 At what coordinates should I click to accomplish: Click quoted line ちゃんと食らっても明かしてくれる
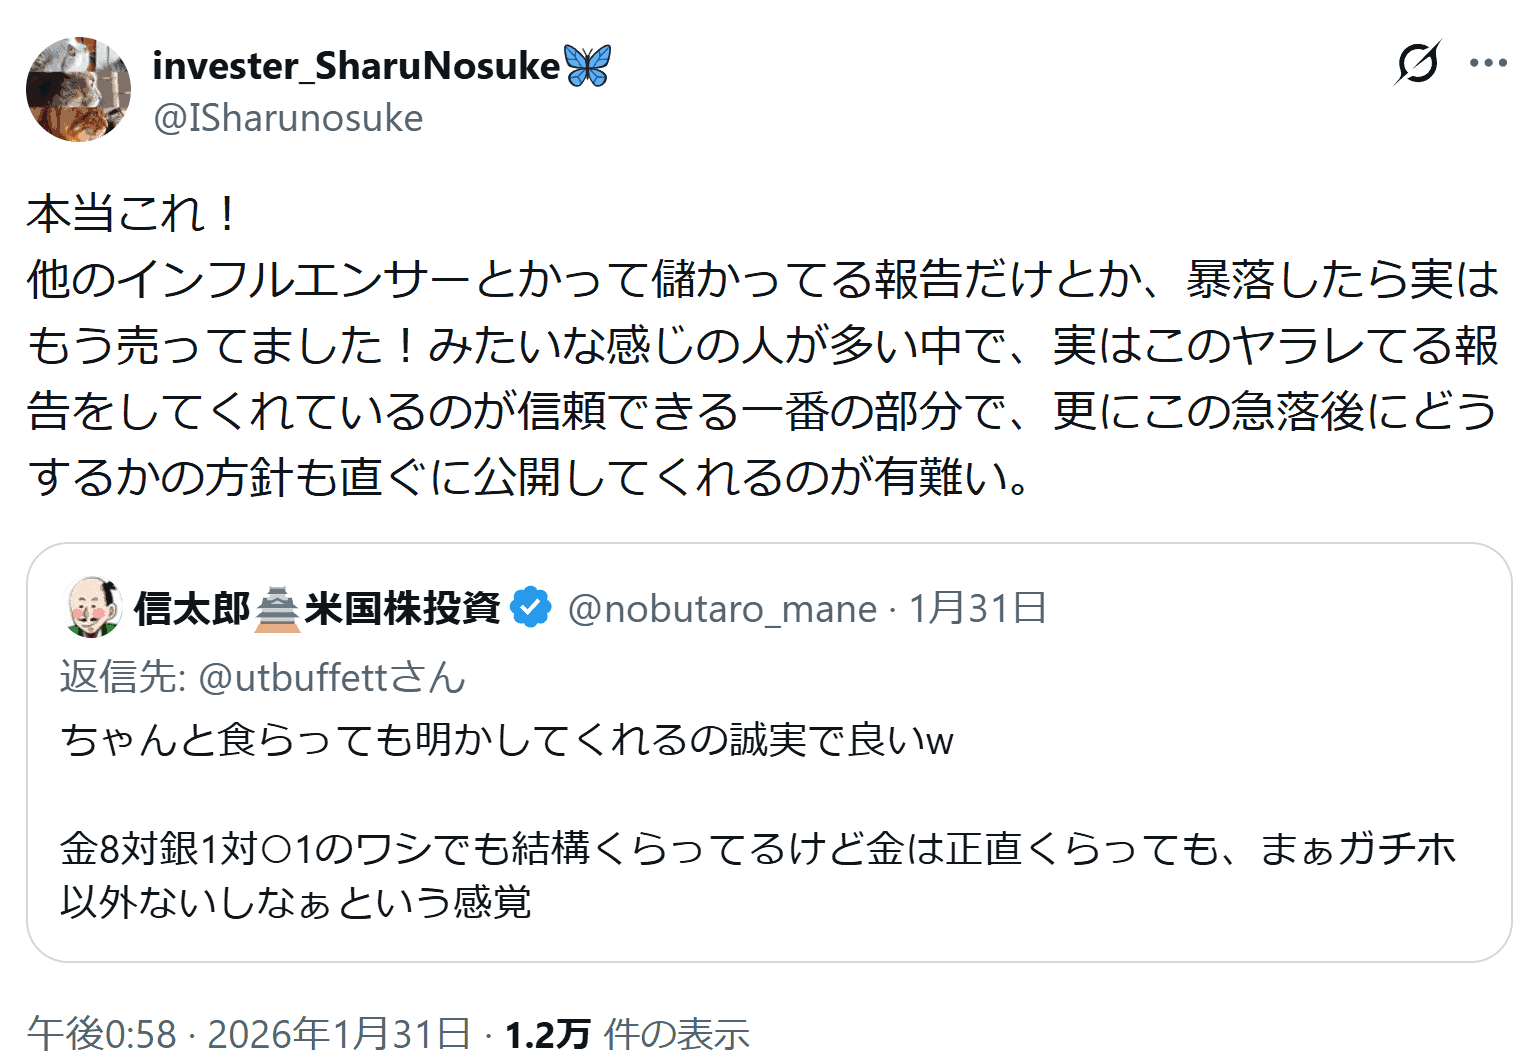tap(506, 740)
